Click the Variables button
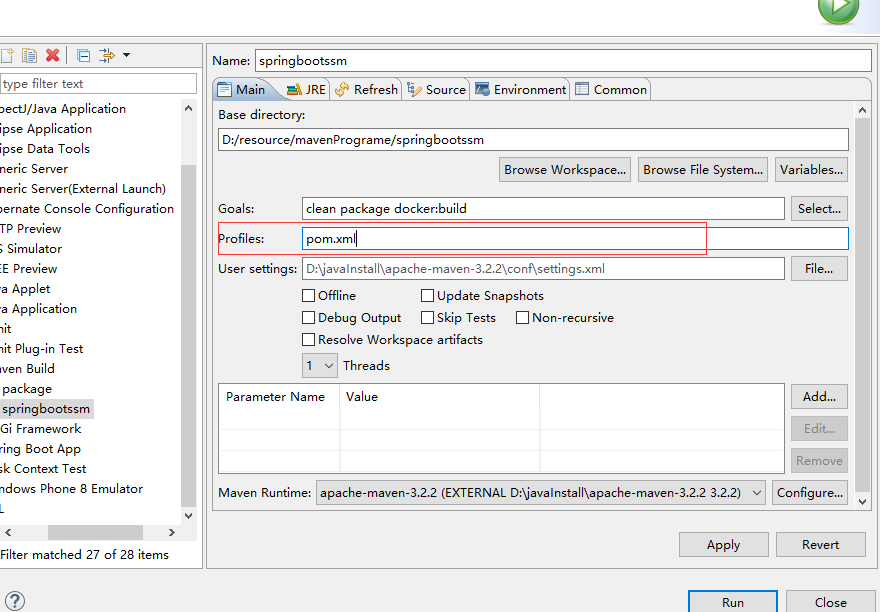The image size is (880, 612). (x=811, y=170)
